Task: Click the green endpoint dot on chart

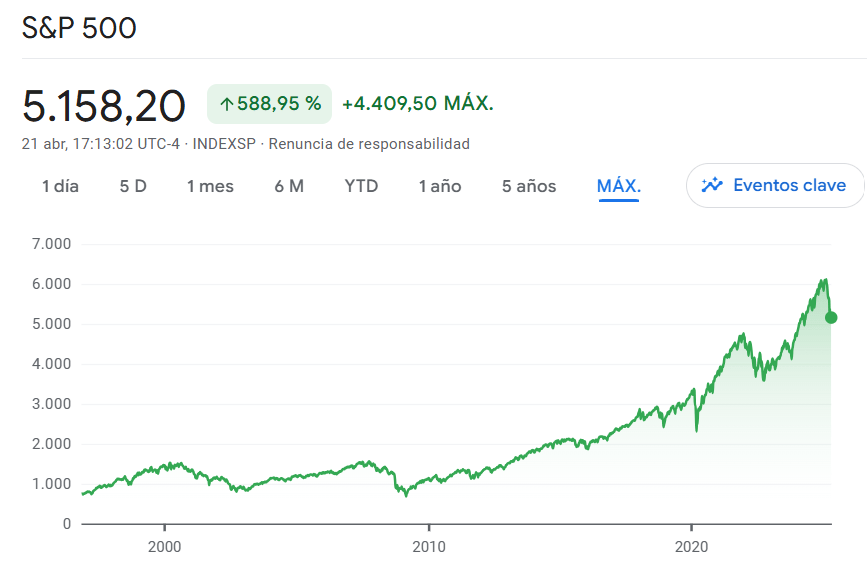Action: click(x=831, y=318)
